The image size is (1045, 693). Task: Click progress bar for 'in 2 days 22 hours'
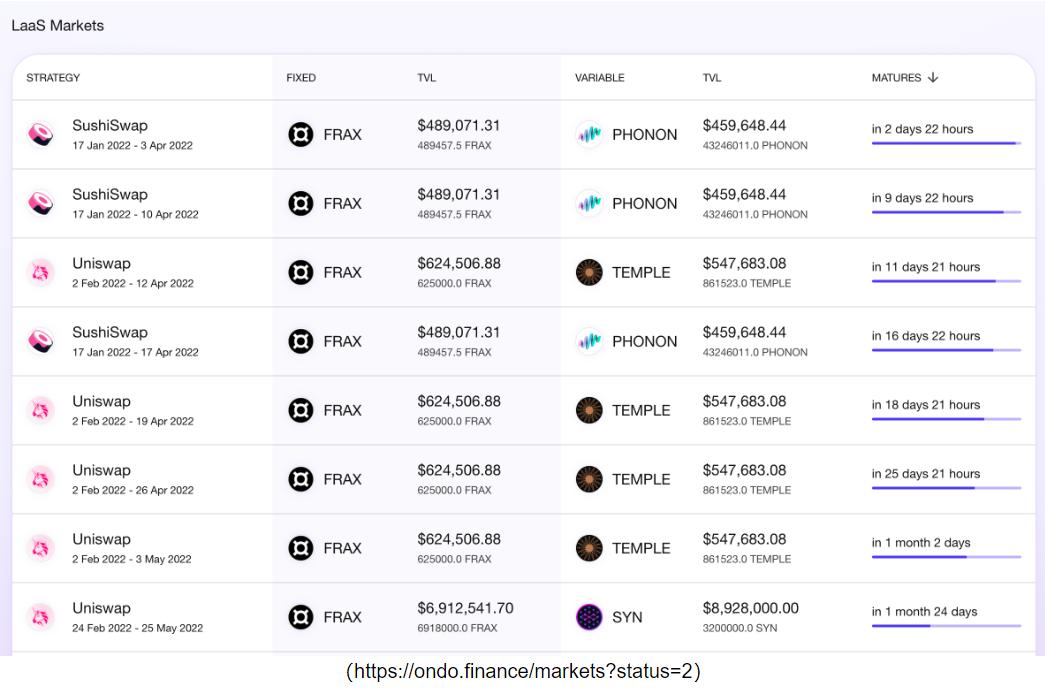point(945,144)
